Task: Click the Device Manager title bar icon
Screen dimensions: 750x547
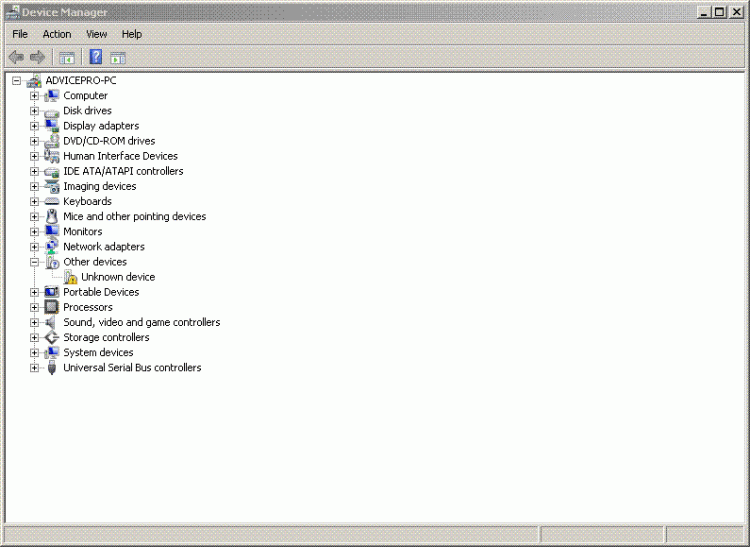Action: click(x=13, y=12)
